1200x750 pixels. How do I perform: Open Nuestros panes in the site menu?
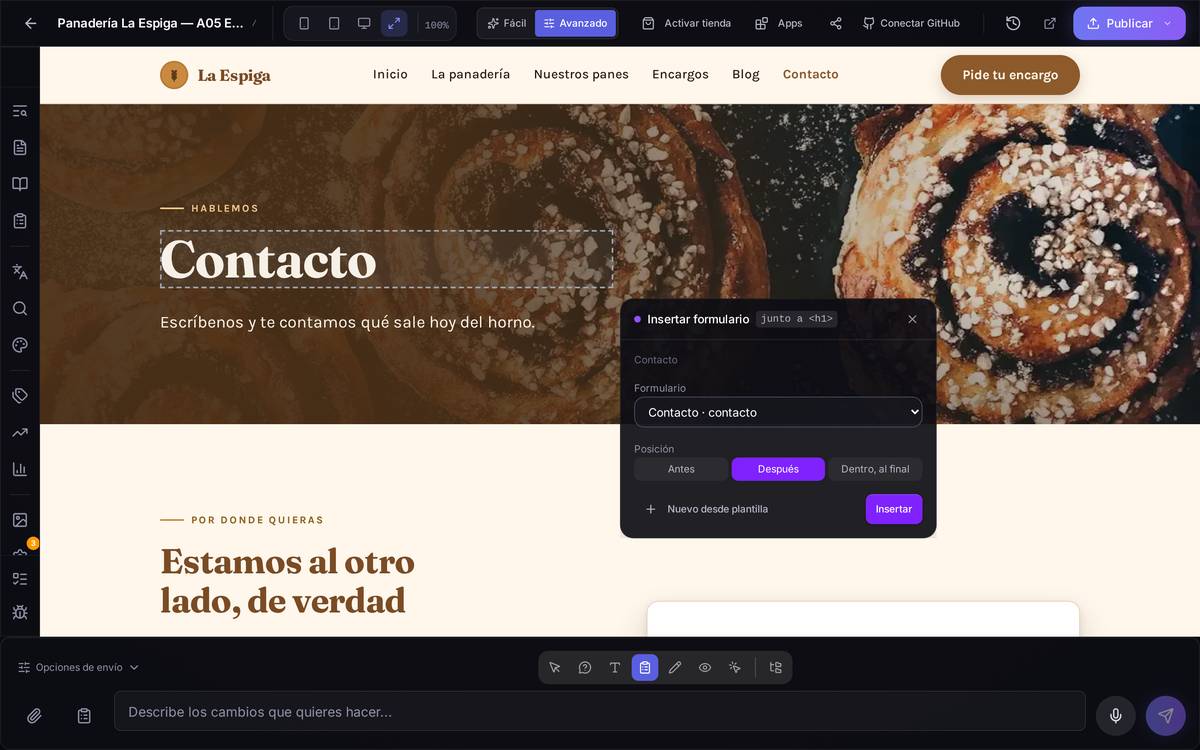click(x=581, y=74)
